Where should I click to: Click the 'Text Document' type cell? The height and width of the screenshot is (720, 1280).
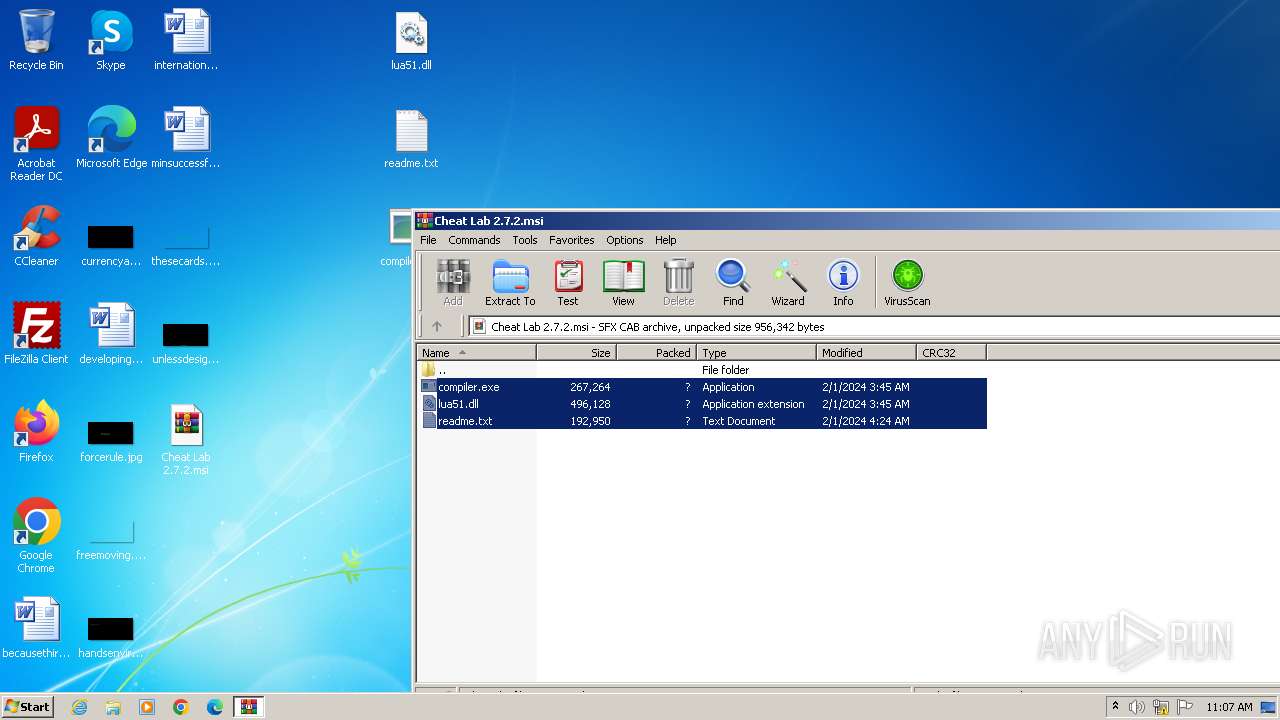(738, 421)
